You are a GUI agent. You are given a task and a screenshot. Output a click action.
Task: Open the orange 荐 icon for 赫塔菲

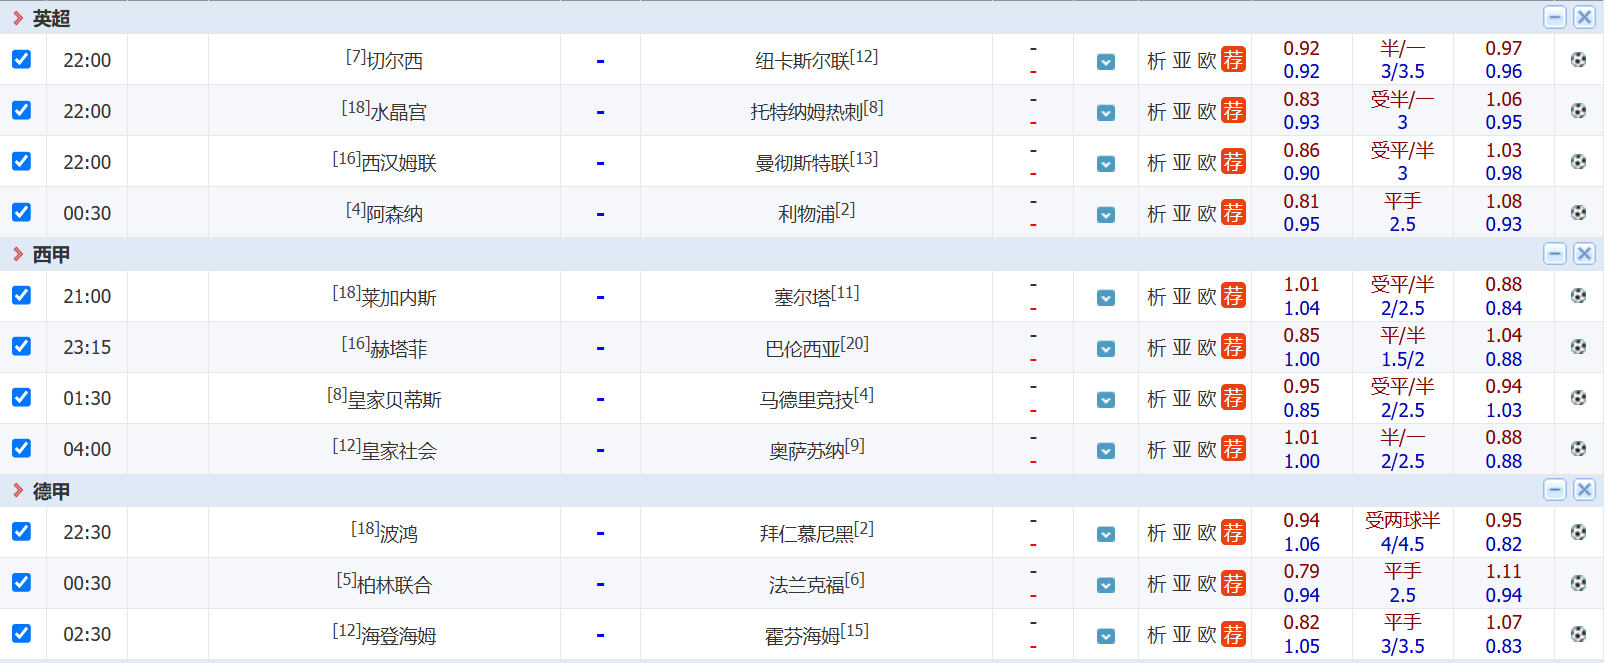click(1233, 347)
